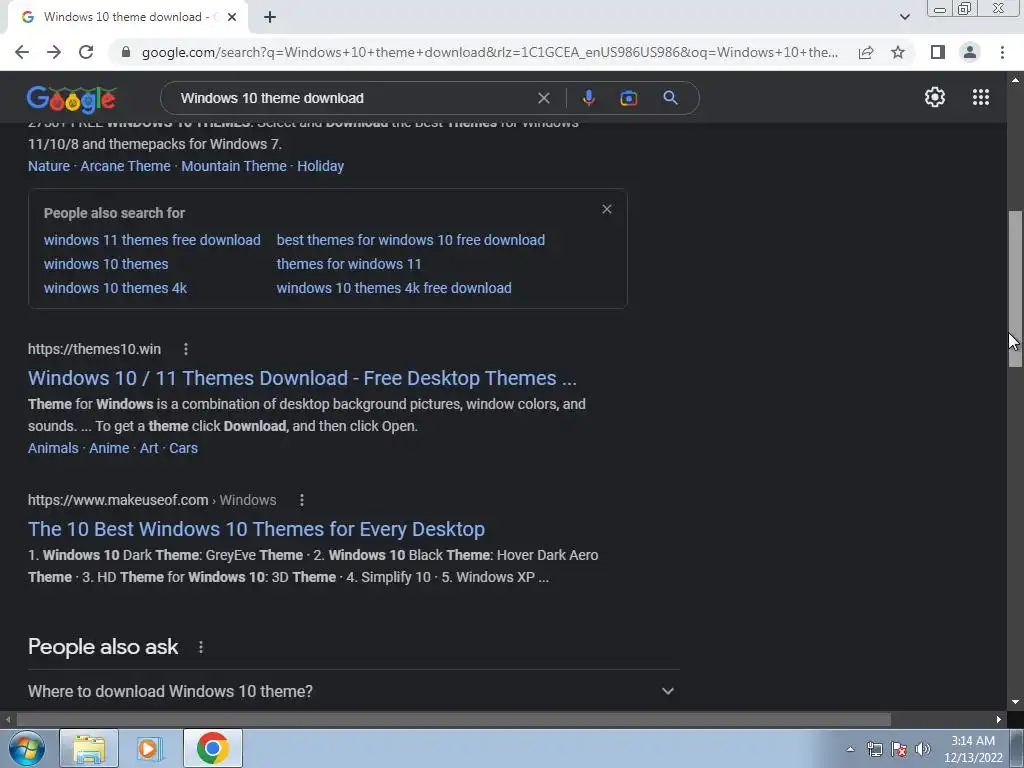Open the Windows Start menu
This screenshot has width=1024, height=768.
coord(26,748)
